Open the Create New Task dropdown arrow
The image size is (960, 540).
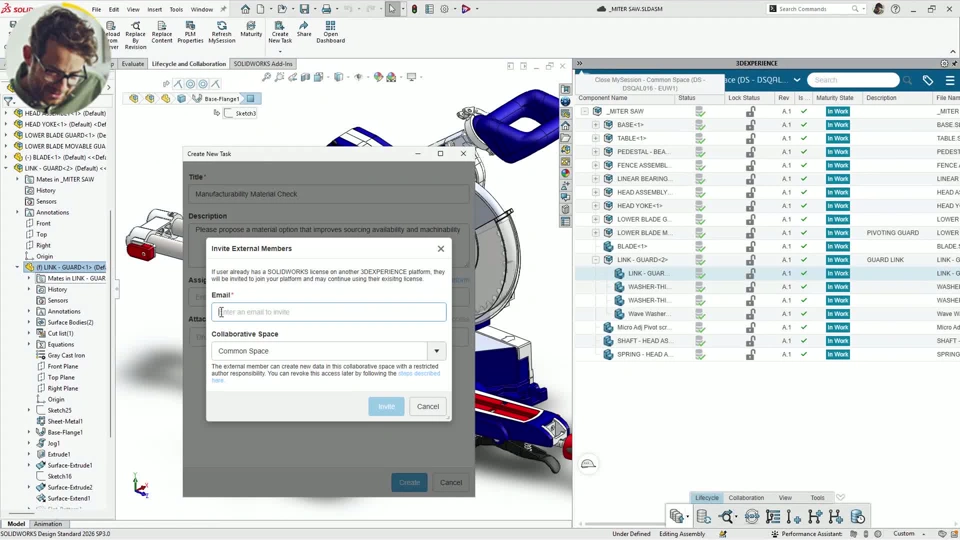pyautogui.click(x=280, y=51)
